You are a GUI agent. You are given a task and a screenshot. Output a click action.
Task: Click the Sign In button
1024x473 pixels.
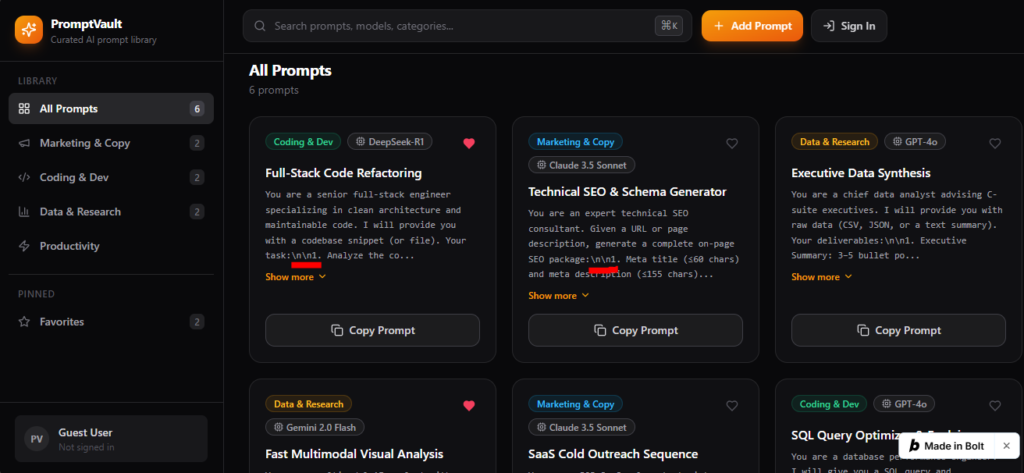point(849,26)
